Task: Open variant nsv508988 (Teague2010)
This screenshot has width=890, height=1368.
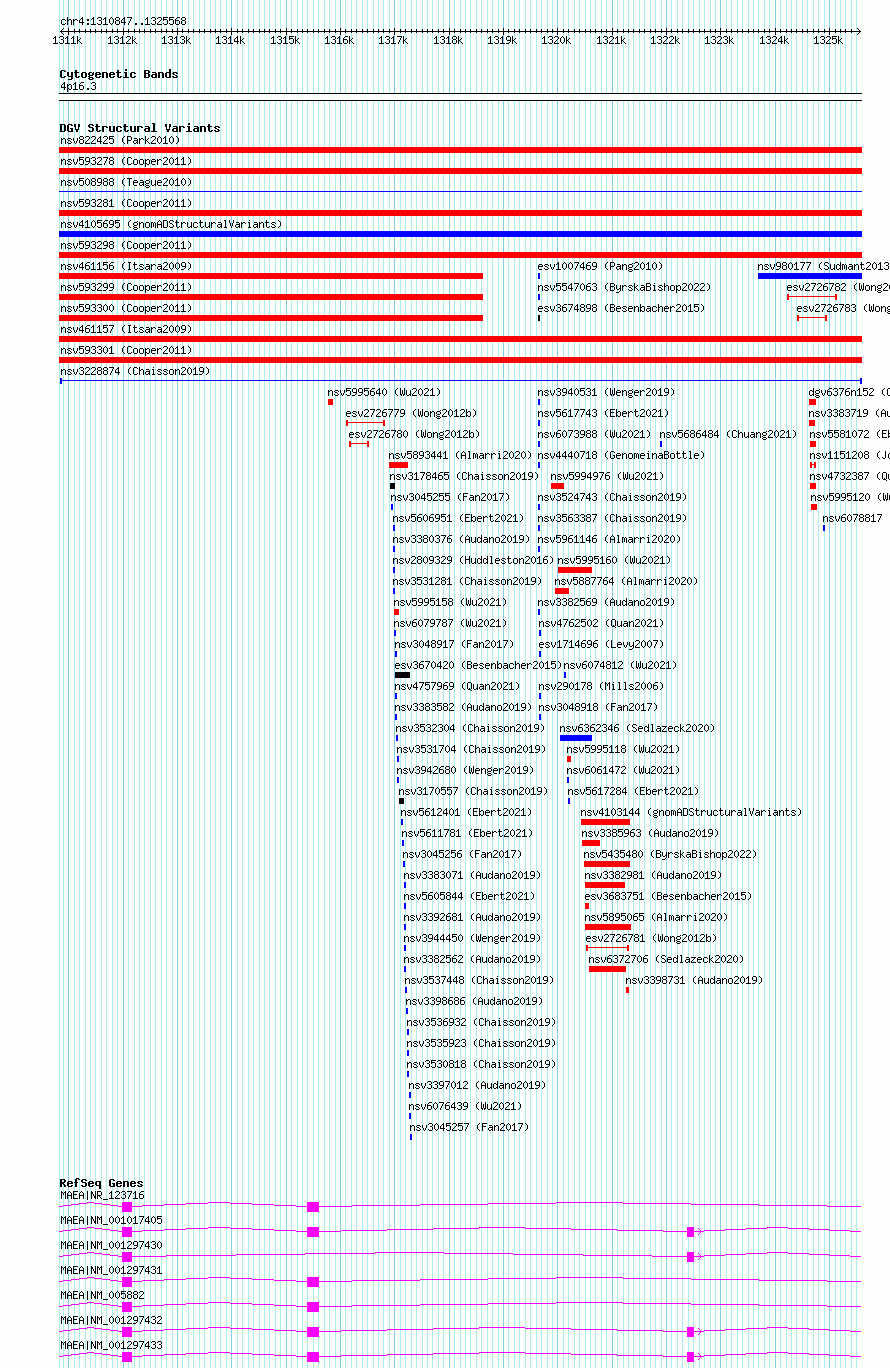Action: pos(126,182)
